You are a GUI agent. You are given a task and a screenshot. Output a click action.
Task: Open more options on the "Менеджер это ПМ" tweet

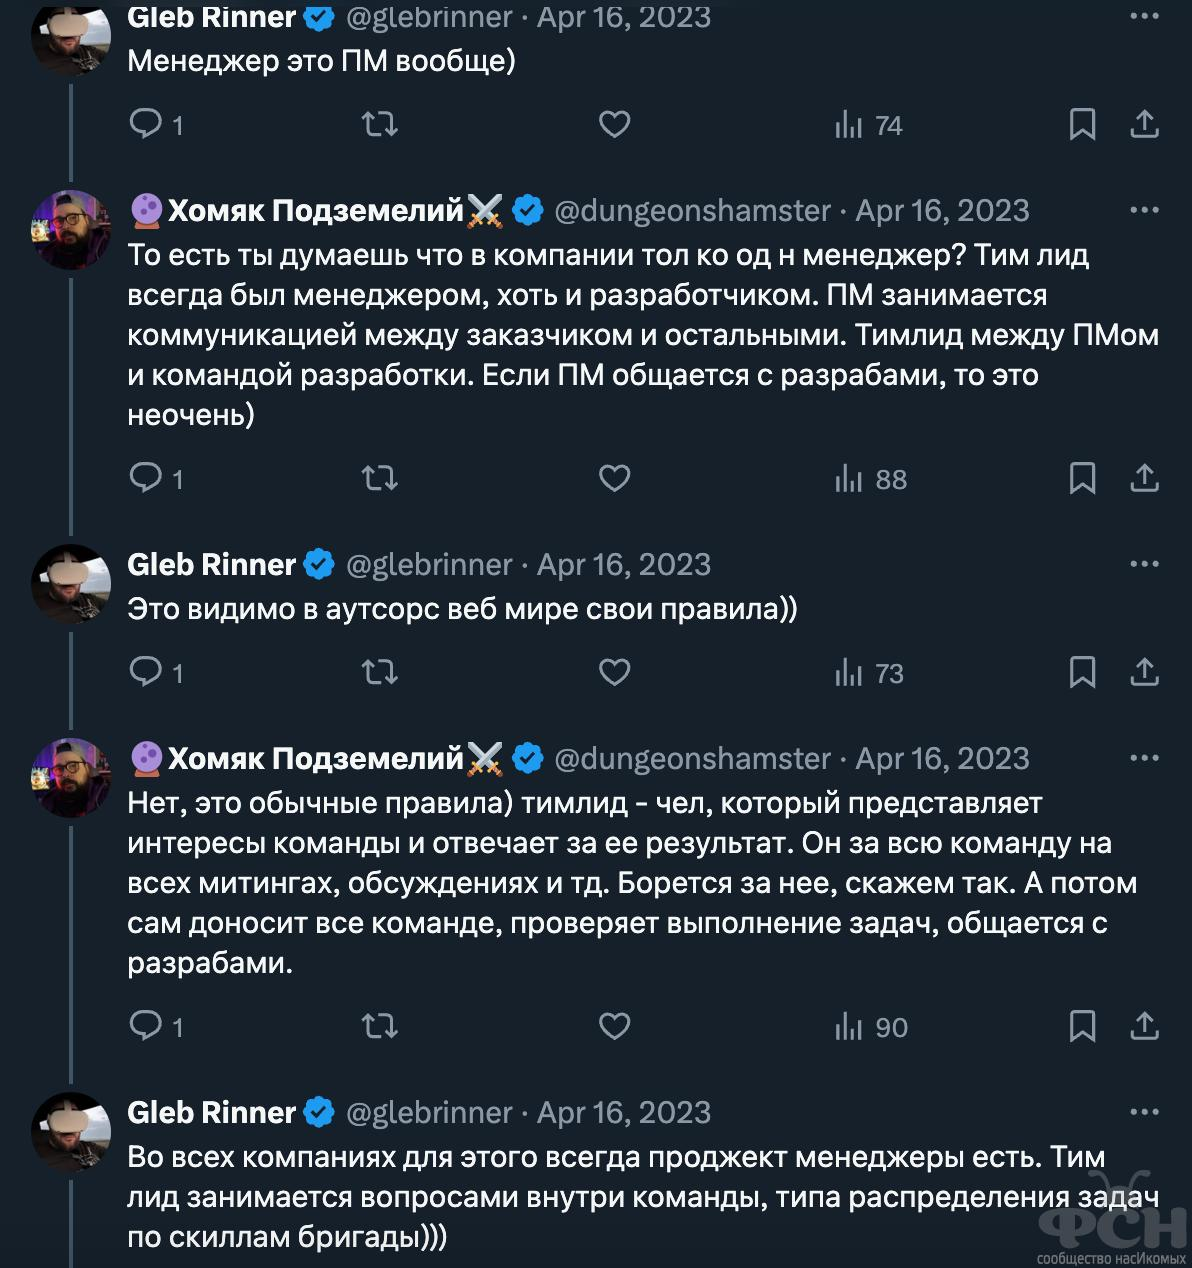1144,17
